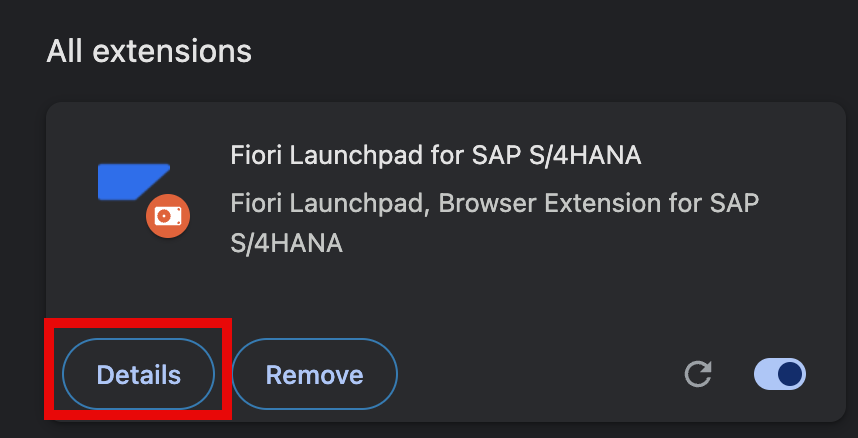Open Details for Fiori Launchpad extension
The width and height of the screenshot is (858, 438).
(x=138, y=374)
